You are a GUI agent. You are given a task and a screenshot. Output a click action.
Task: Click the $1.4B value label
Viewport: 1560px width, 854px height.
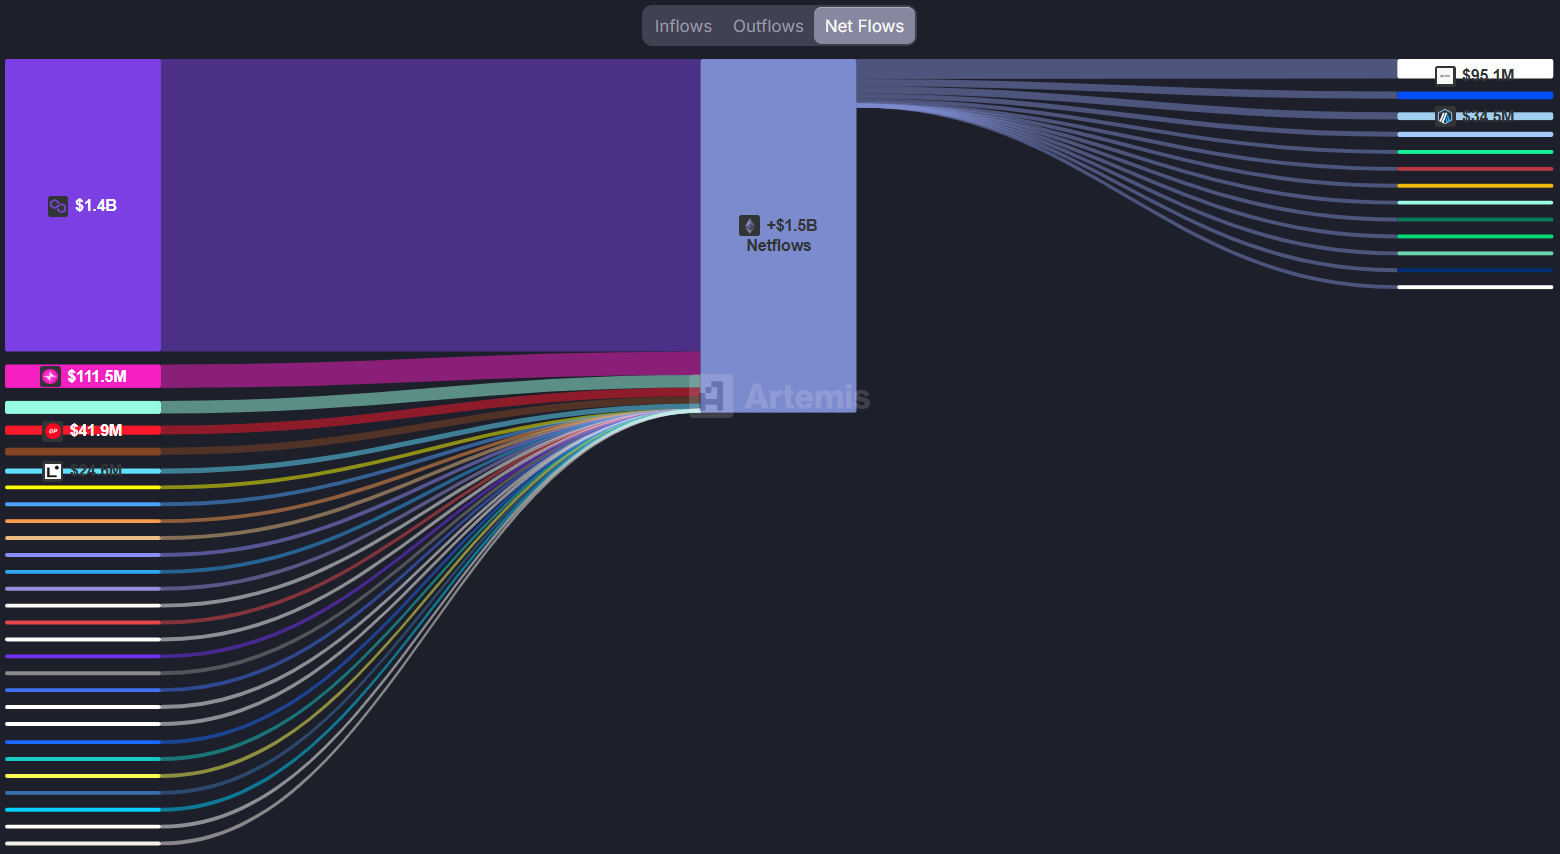click(x=96, y=205)
